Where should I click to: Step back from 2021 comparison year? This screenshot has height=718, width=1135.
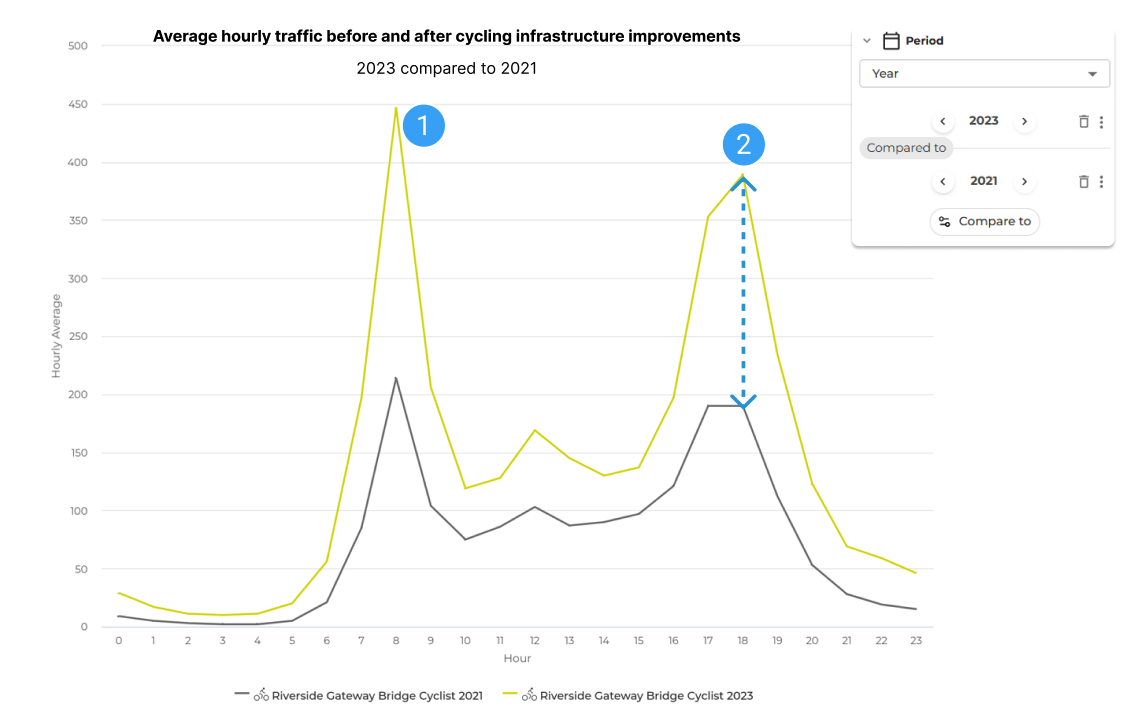click(x=943, y=182)
